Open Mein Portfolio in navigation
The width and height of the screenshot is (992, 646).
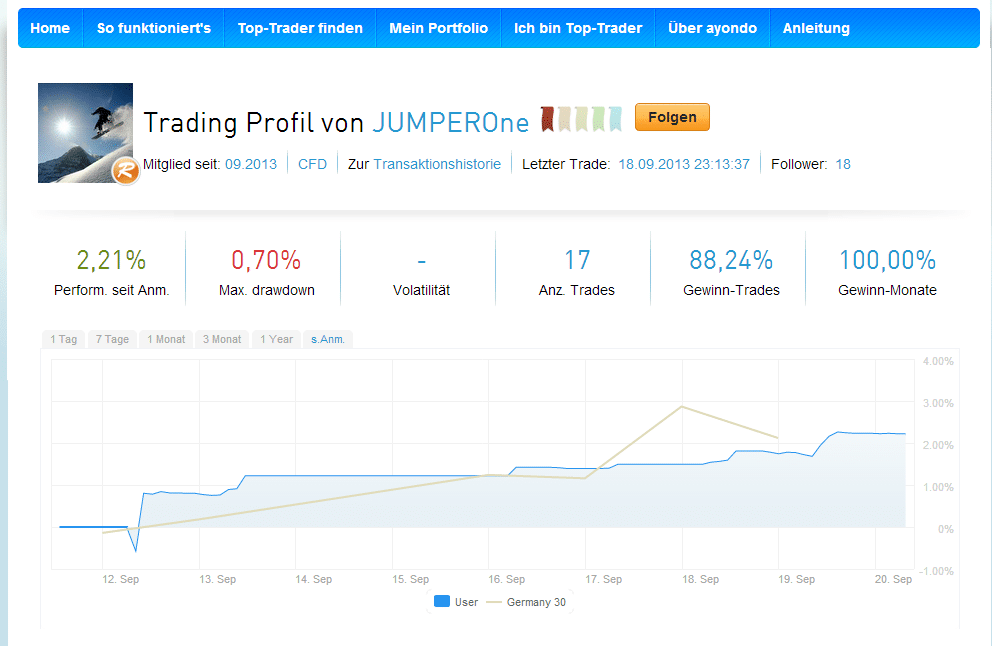click(438, 28)
